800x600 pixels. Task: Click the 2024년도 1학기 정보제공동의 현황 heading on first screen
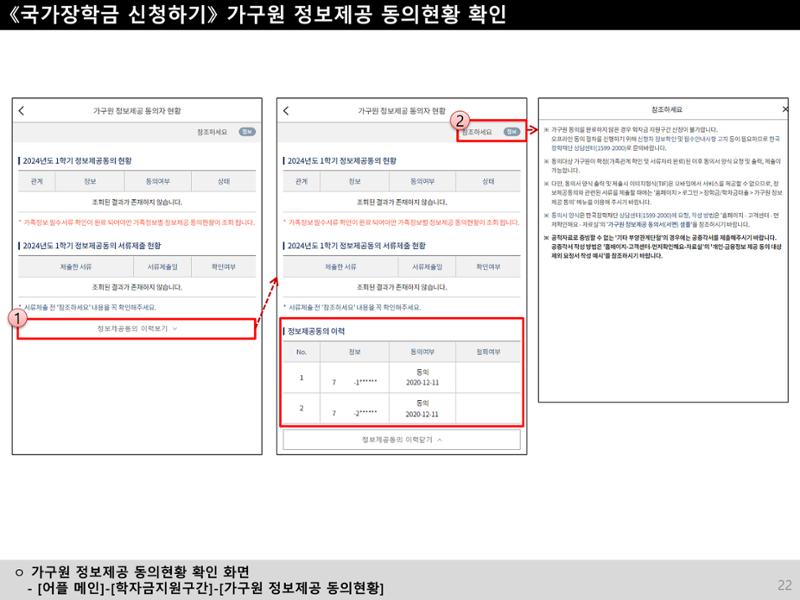coord(77,161)
